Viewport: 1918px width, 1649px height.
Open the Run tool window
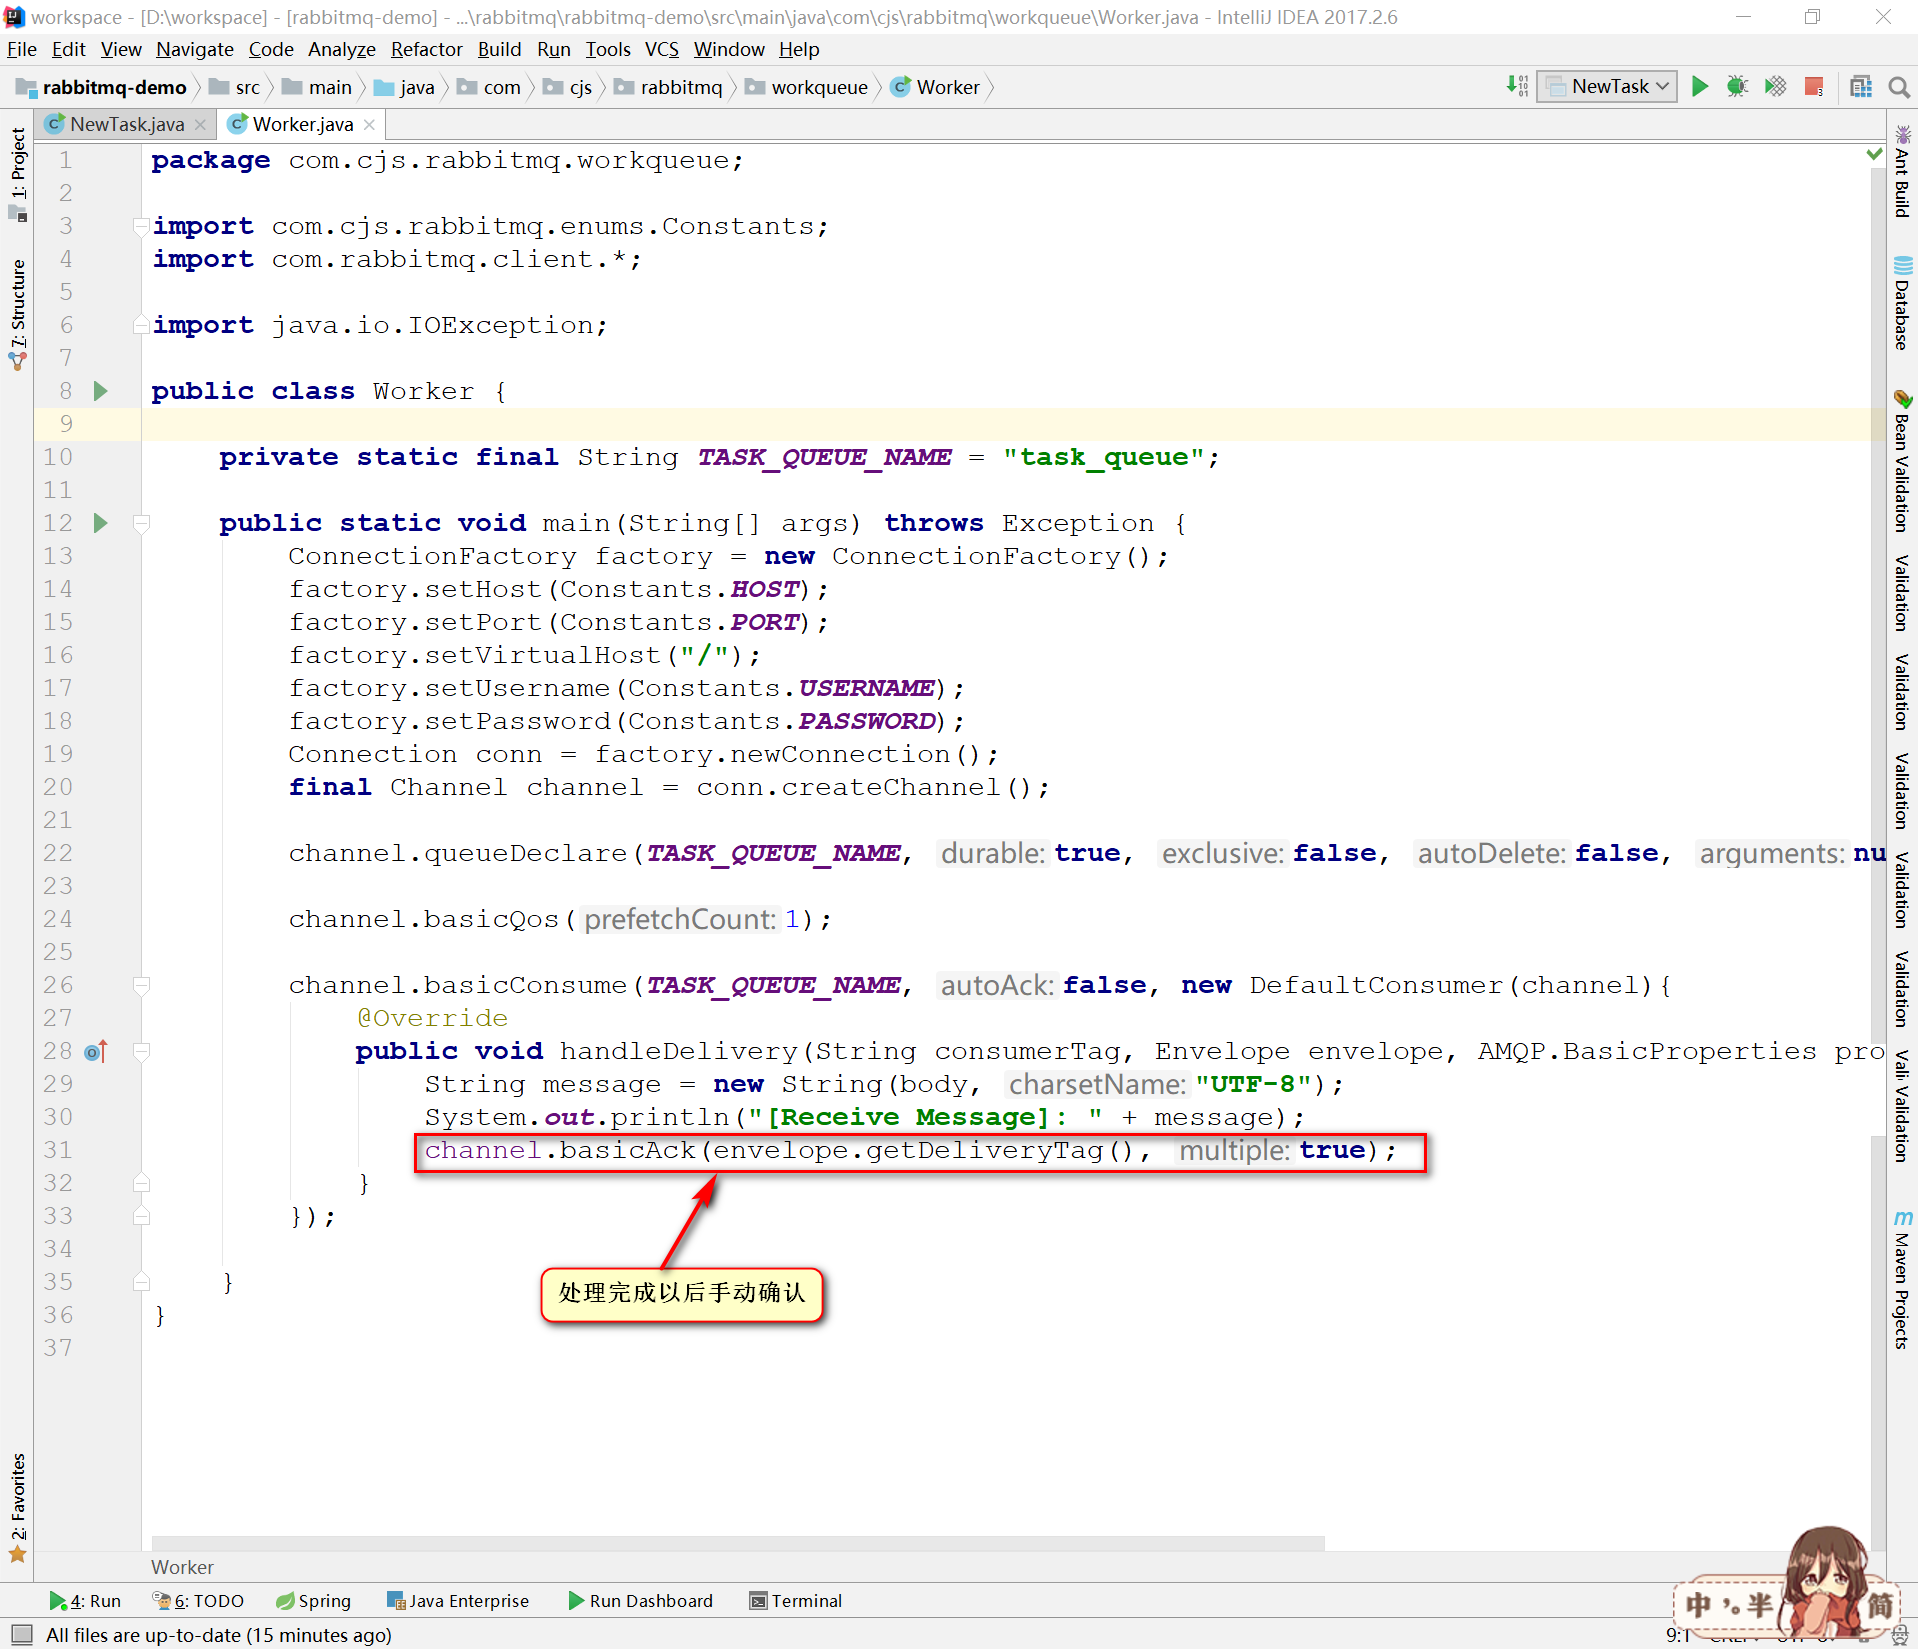point(86,1601)
